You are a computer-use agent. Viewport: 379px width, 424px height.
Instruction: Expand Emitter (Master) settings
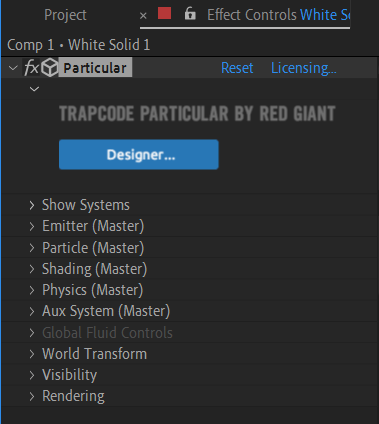[32, 226]
